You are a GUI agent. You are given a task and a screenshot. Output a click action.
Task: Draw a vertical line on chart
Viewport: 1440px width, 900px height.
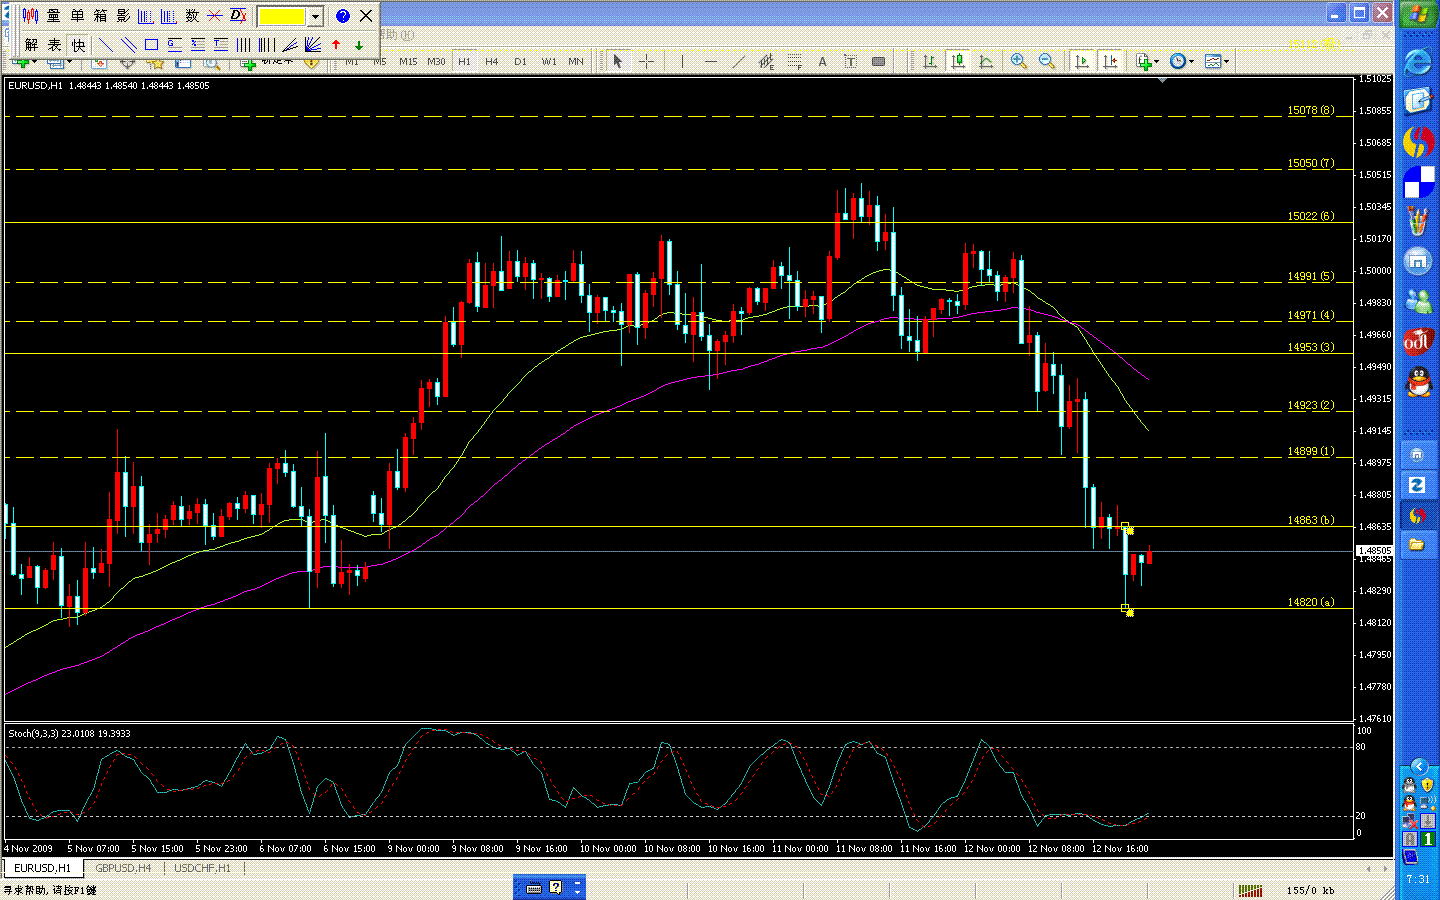pos(682,61)
